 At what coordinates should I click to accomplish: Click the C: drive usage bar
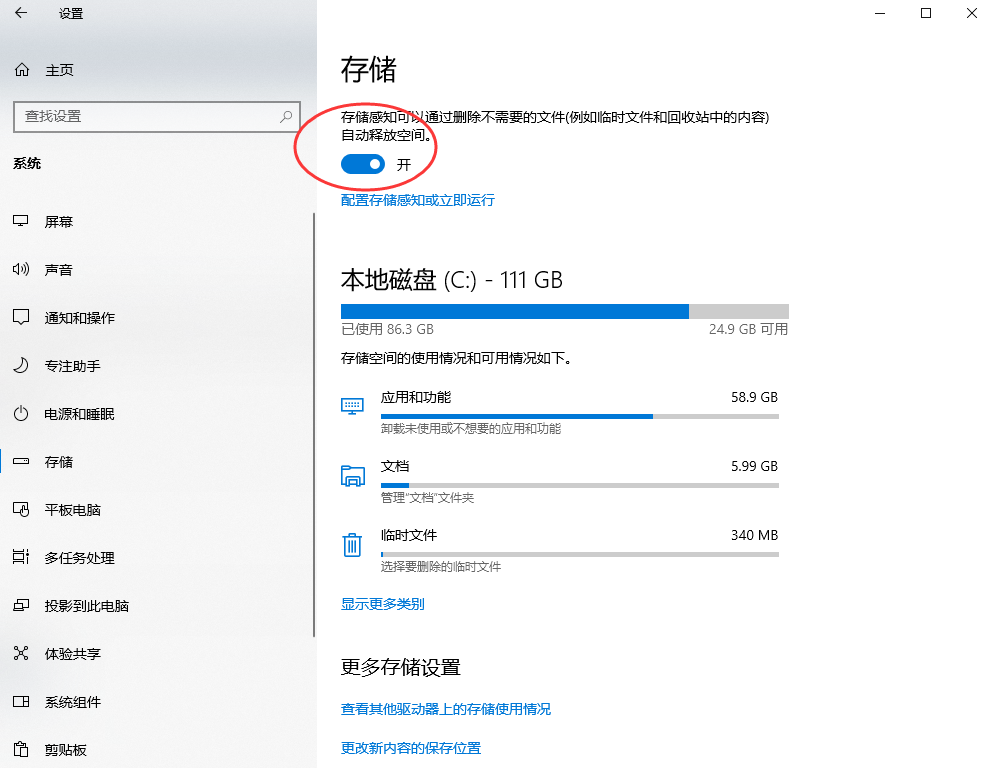565,311
